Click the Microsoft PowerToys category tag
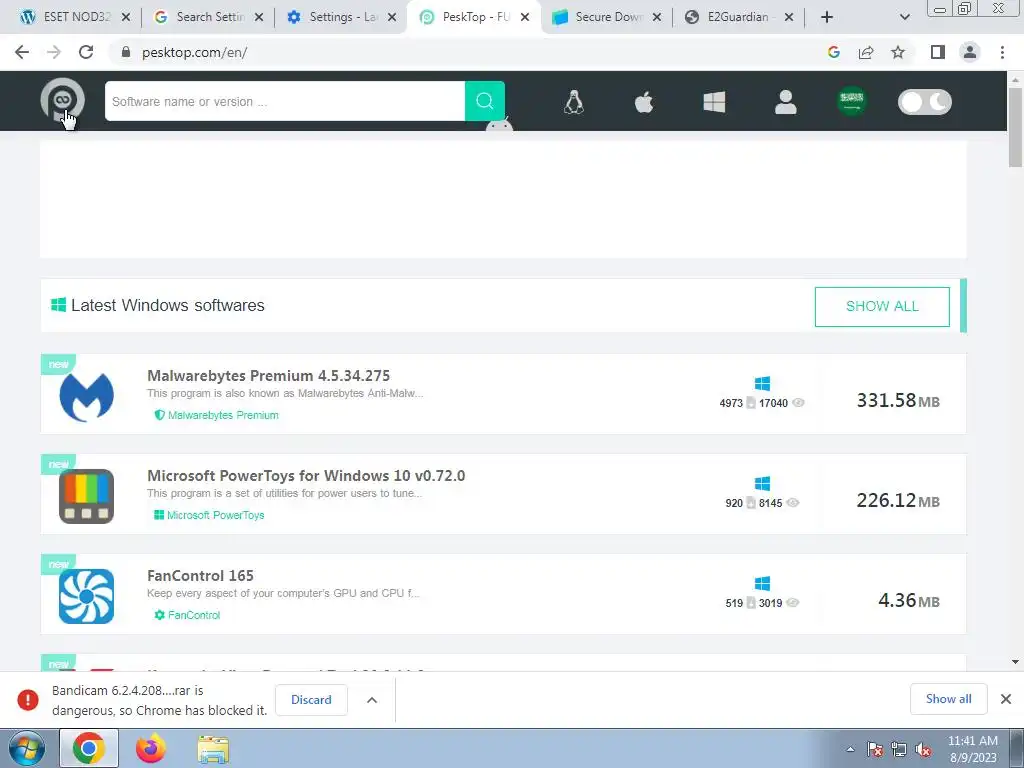 point(209,515)
